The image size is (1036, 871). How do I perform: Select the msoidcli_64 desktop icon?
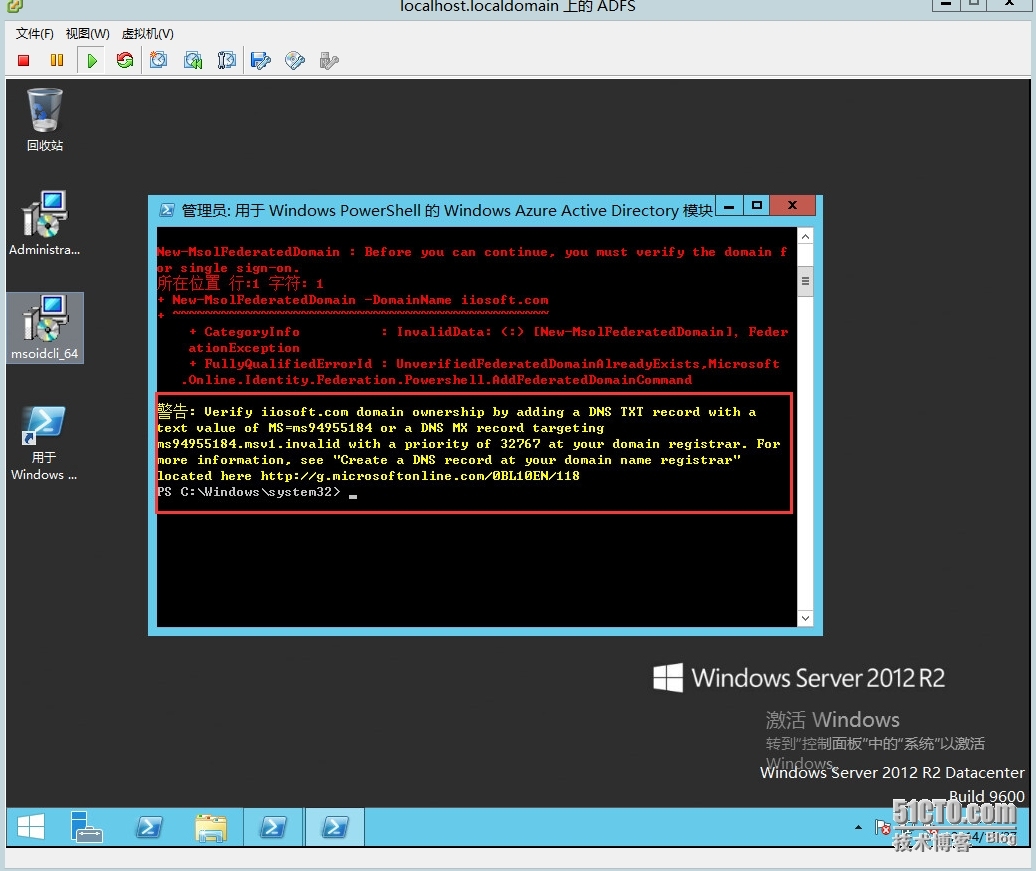tap(45, 327)
